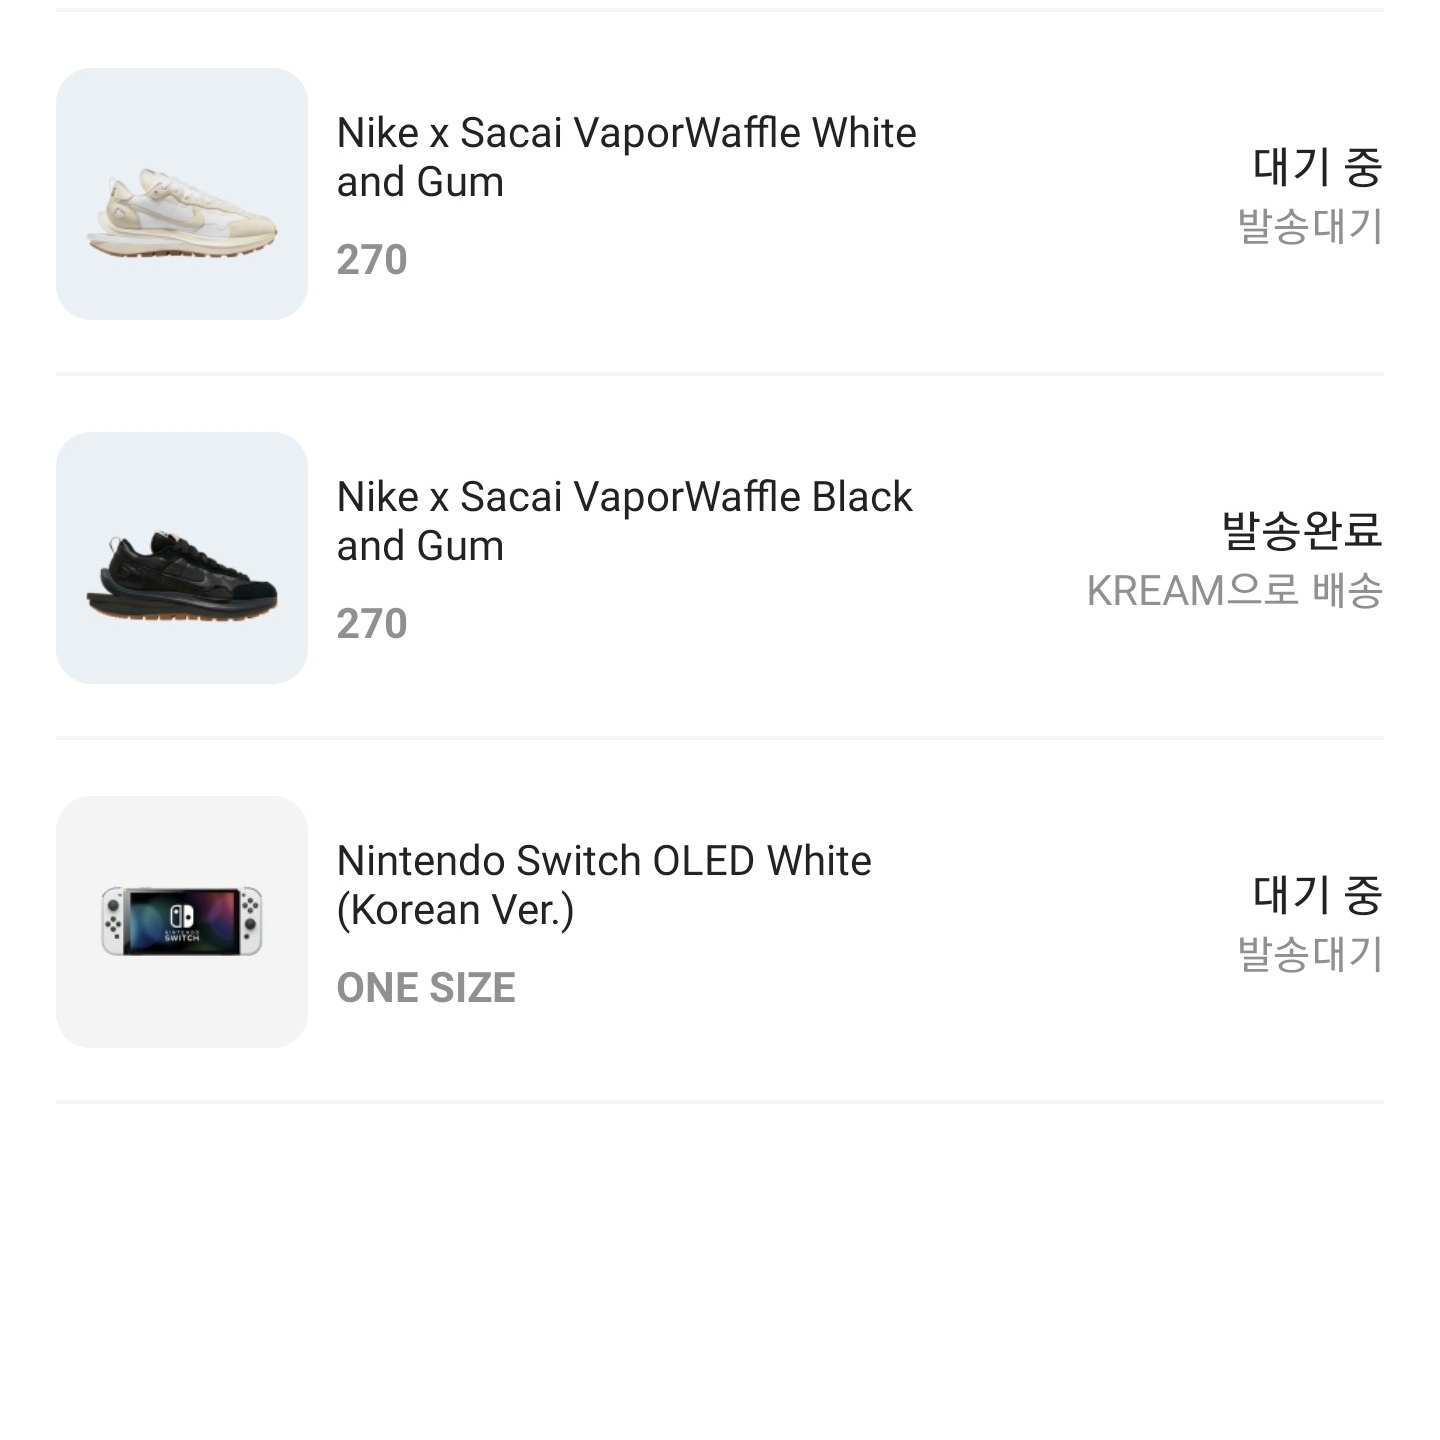Image resolution: width=1440 pixels, height=1440 pixels.
Task: Click the Nintendo Switch OLED product thumbnail
Action: coord(182,919)
